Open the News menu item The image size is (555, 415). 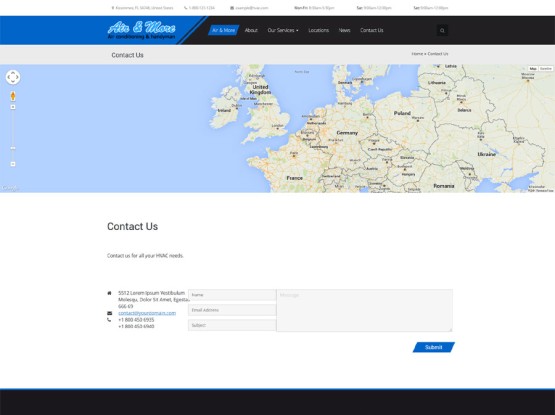click(344, 30)
